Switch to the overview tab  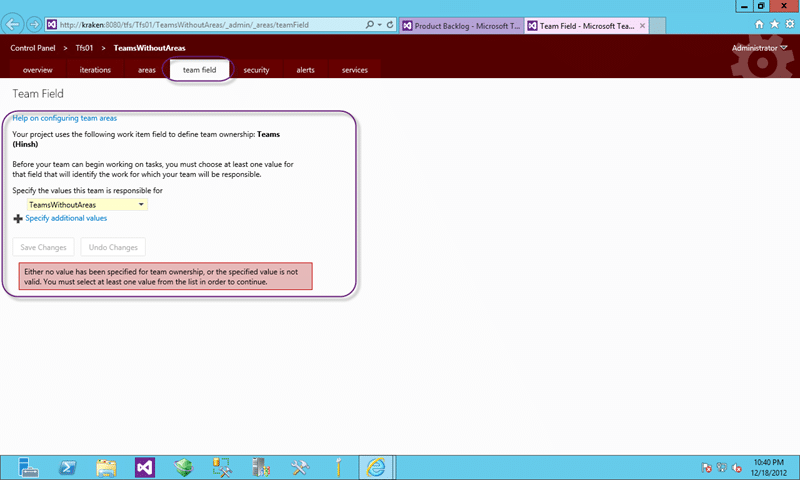point(37,70)
